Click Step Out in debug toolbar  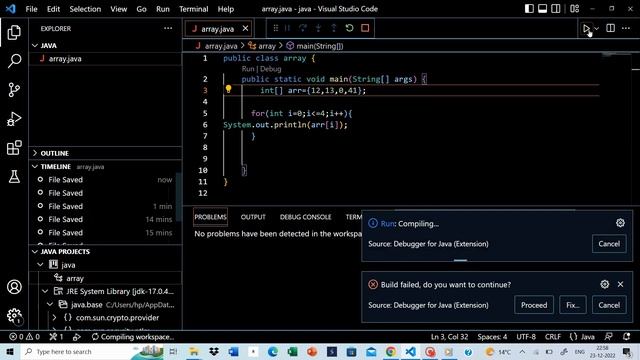[333, 28]
